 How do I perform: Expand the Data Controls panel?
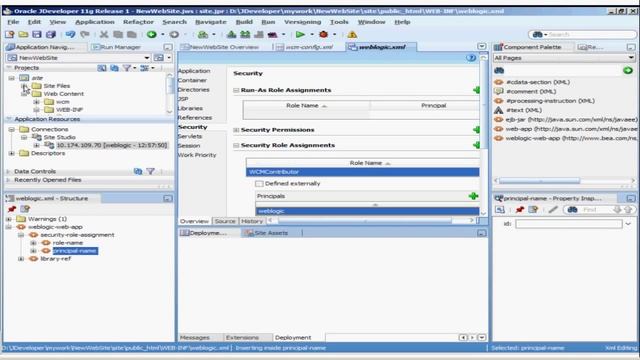click(x=8, y=171)
